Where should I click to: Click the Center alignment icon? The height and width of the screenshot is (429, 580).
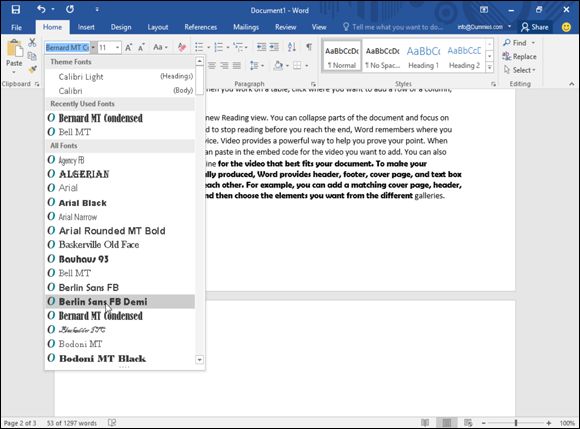[212, 66]
